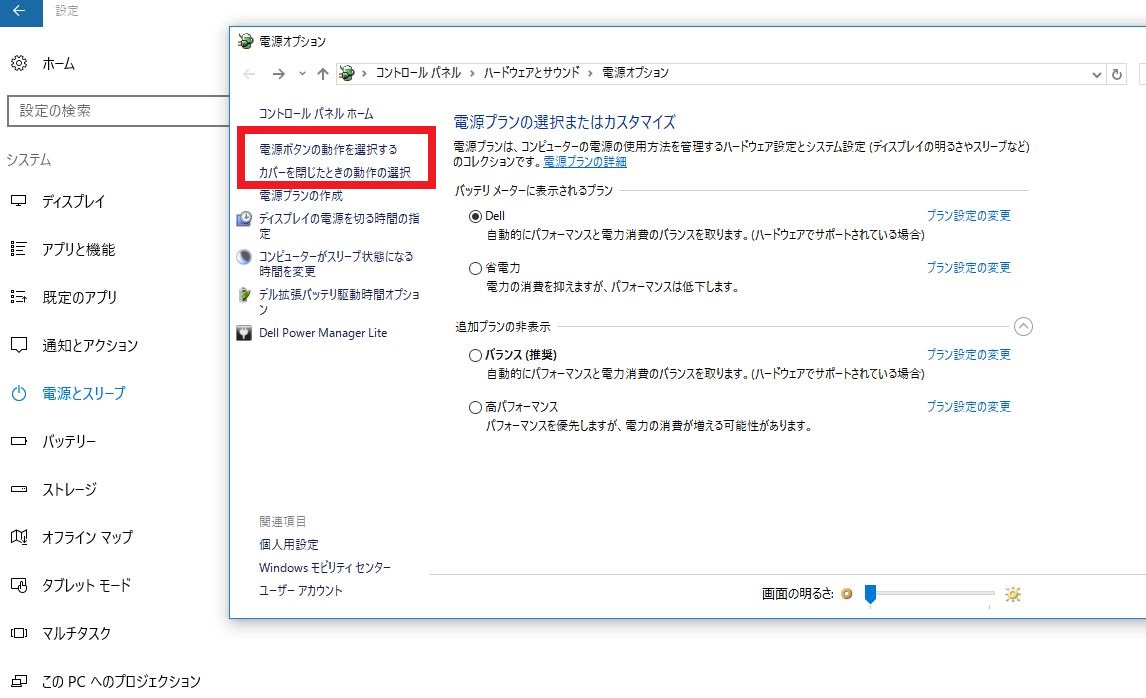Open the address bar dropdown arrow
1146x698 pixels.
pyautogui.click(x=1095, y=73)
